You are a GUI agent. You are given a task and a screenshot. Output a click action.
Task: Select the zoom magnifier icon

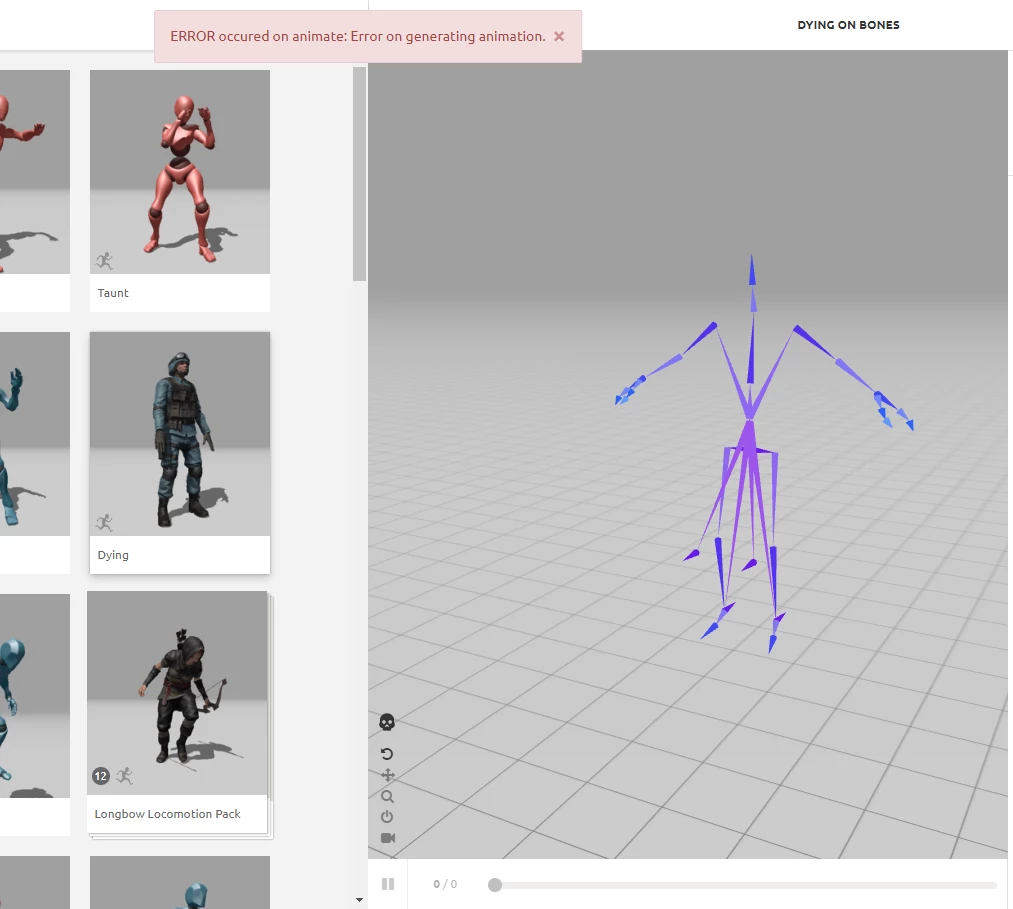point(387,797)
